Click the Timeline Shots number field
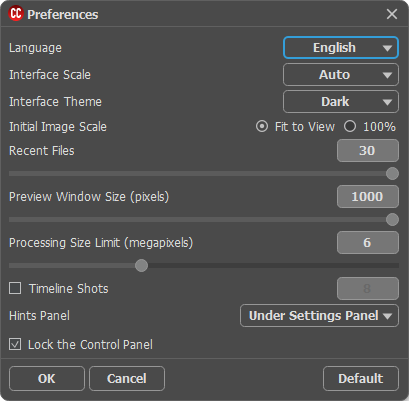Image resolution: width=409 pixels, height=401 pixels. click(x=368, y=288)
